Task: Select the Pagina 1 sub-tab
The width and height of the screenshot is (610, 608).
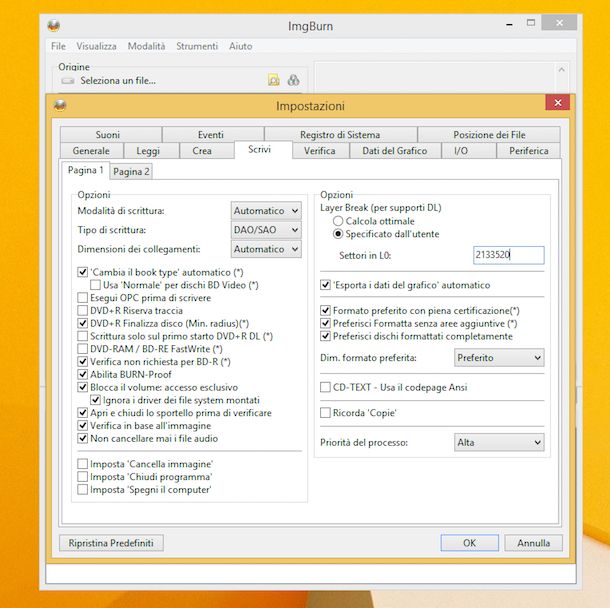Action: pos(86,170)
